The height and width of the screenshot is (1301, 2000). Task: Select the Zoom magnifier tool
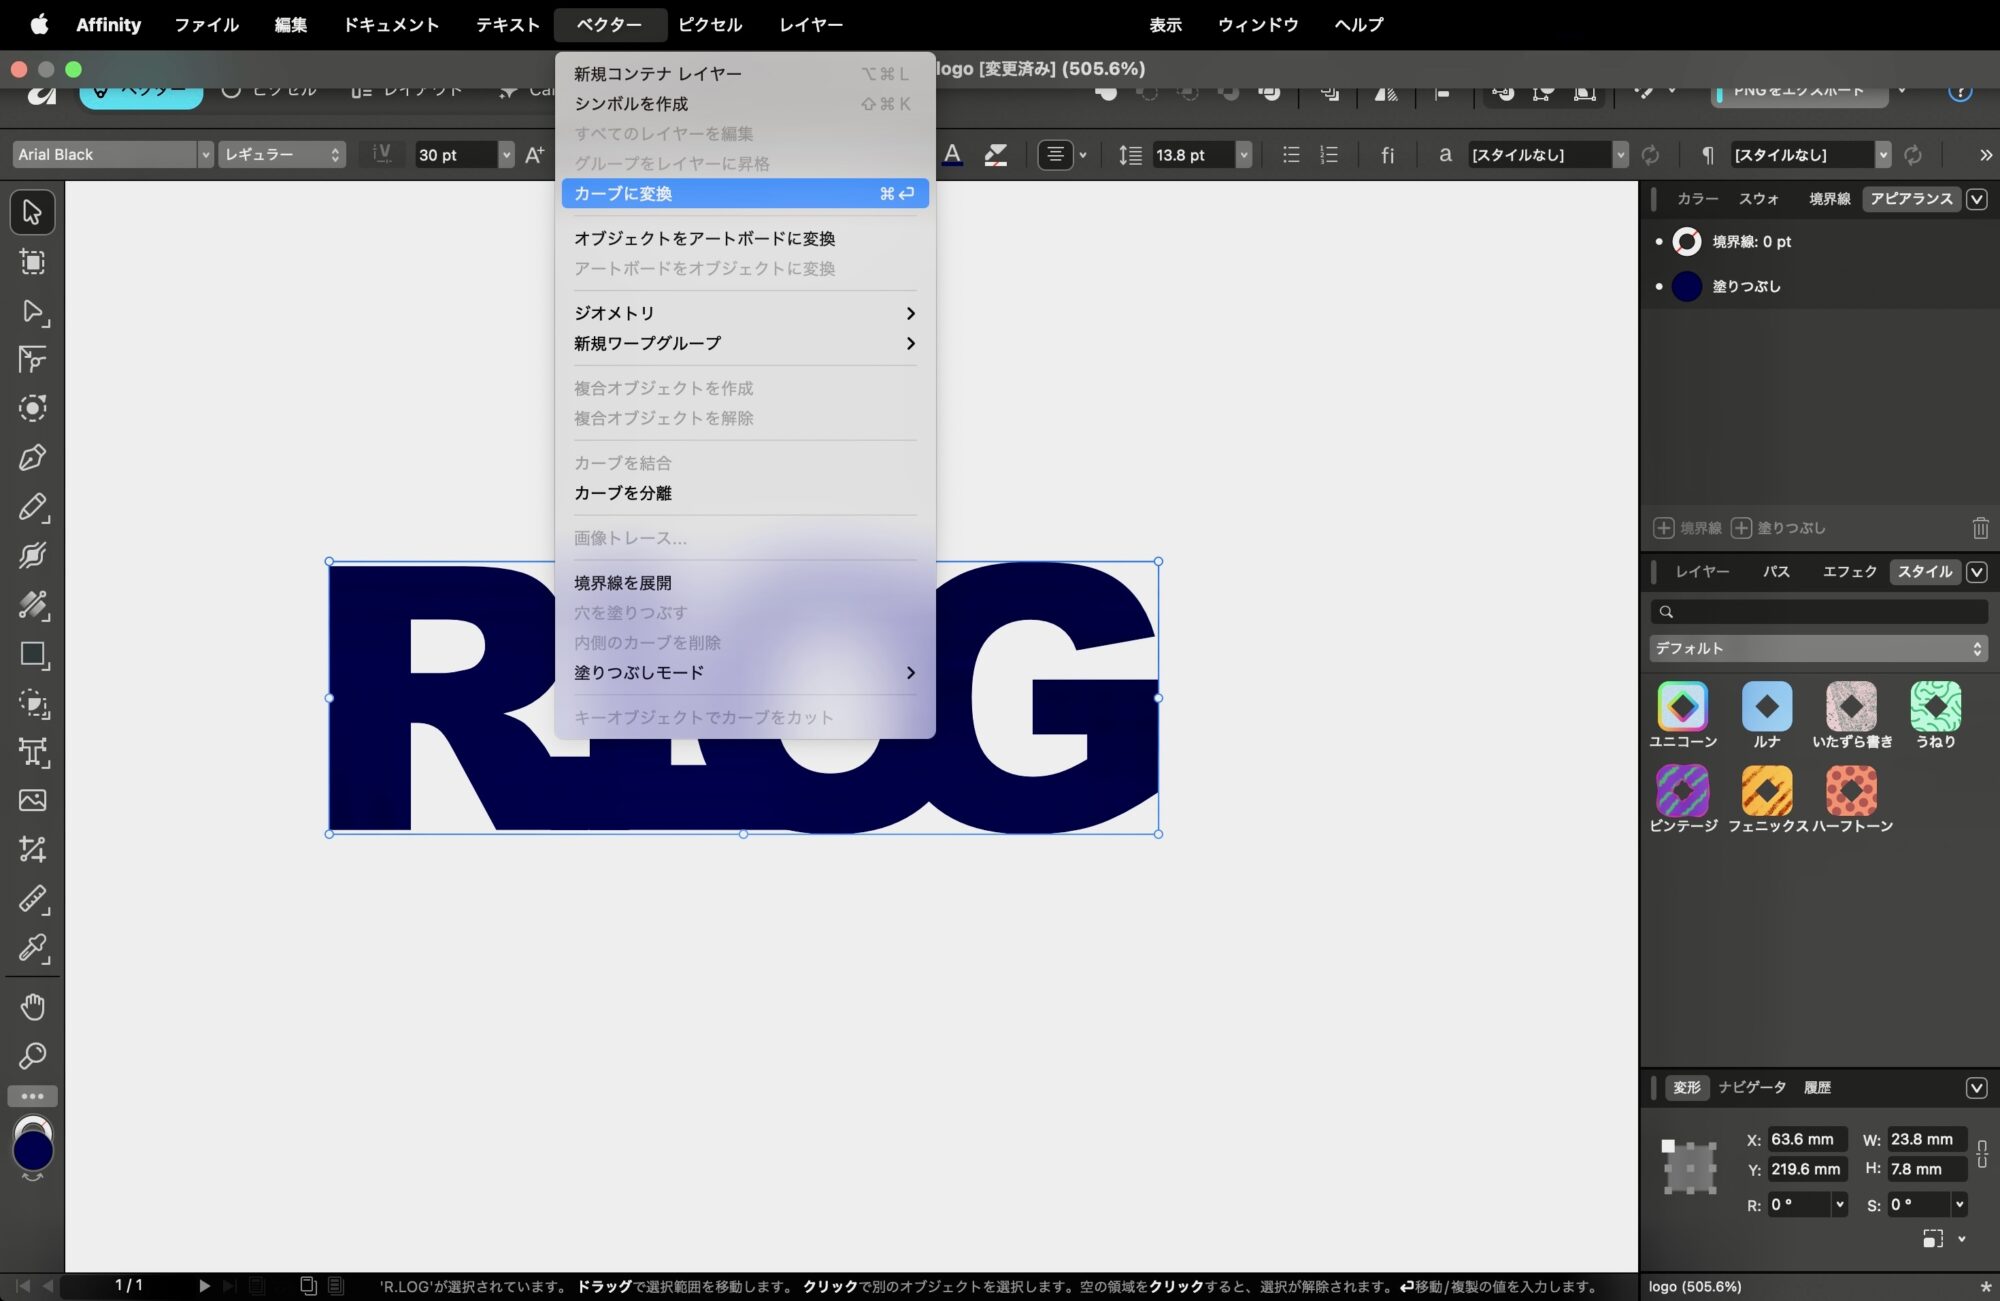tap(32, 1056)
